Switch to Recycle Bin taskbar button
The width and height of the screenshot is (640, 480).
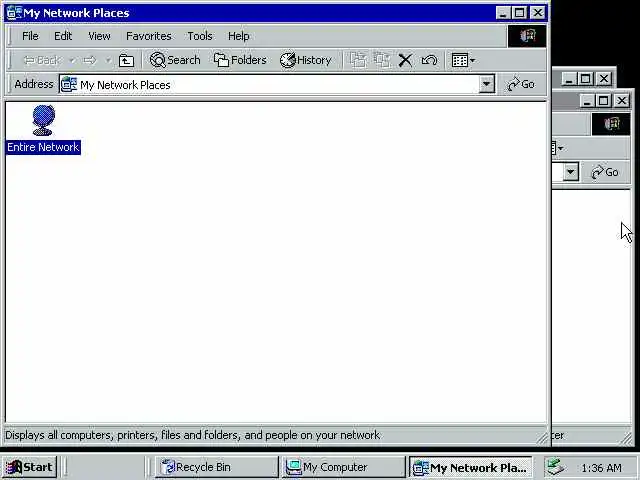[216, 467]
